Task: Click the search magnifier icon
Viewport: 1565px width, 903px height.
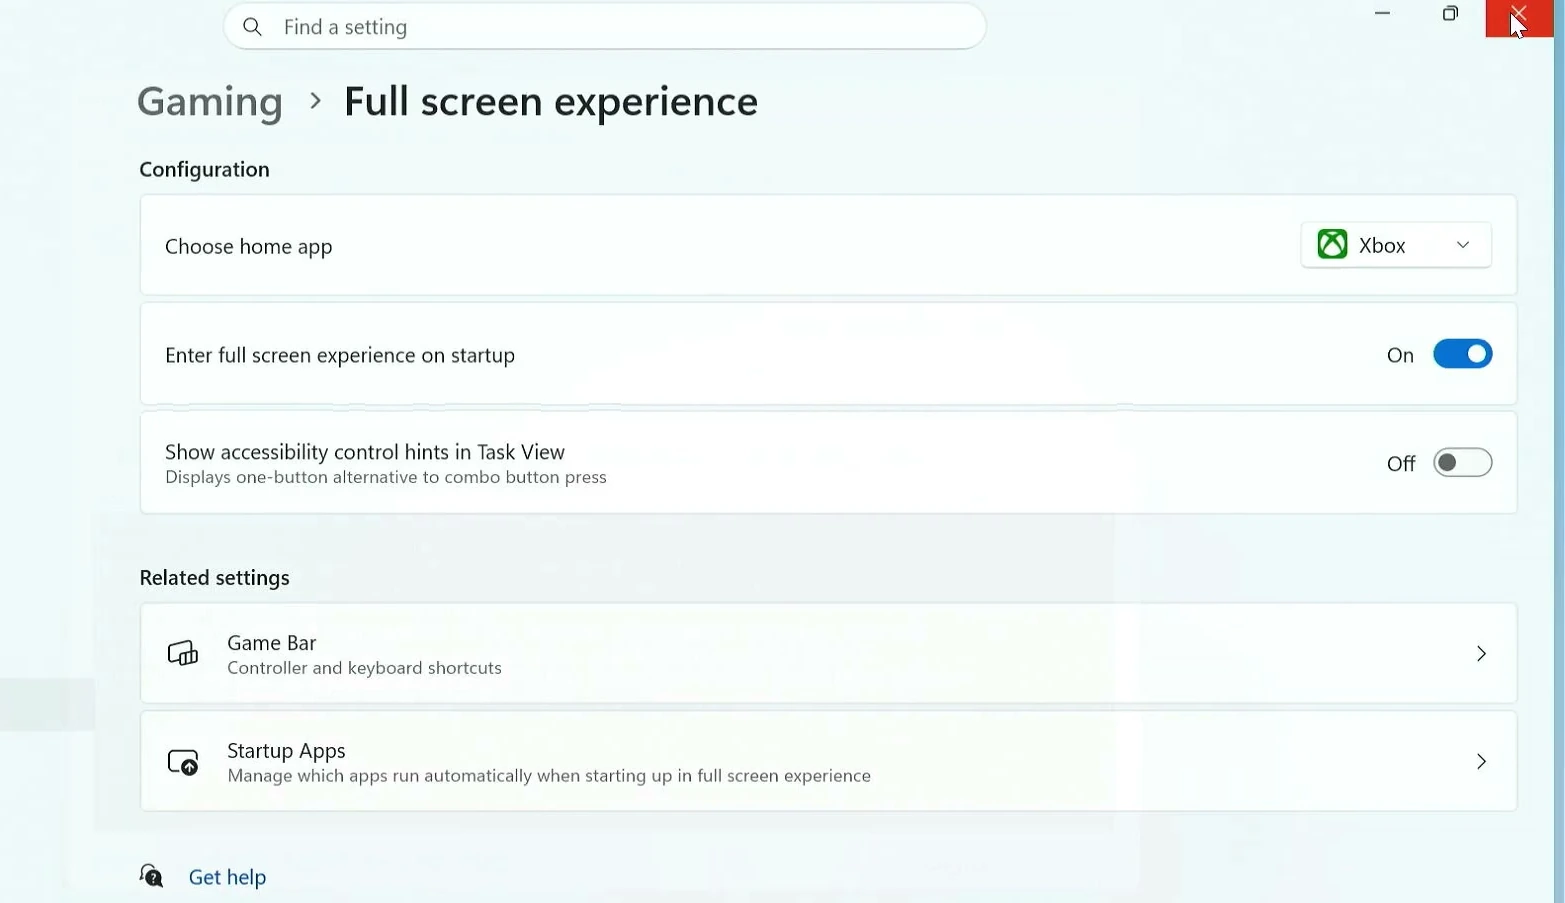Action: [x=252, y=27]
